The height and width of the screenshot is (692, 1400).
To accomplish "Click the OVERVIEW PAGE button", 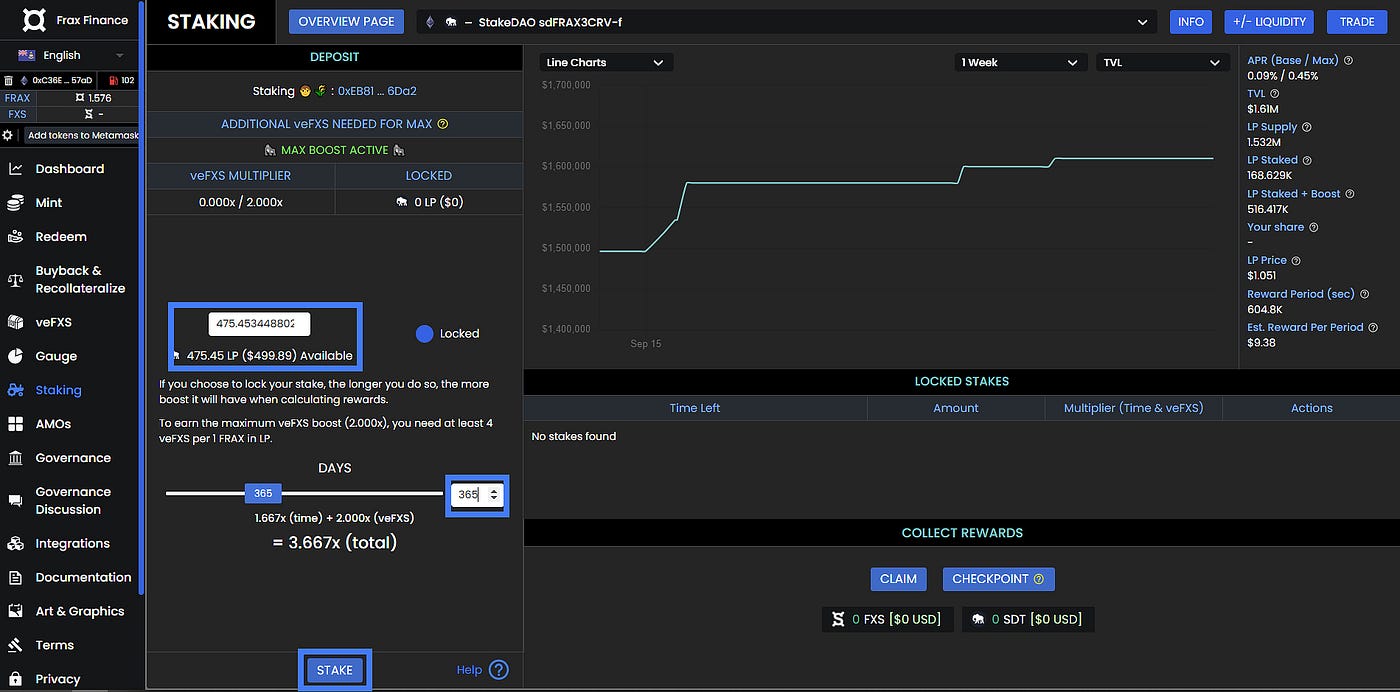I will (345, 21).
